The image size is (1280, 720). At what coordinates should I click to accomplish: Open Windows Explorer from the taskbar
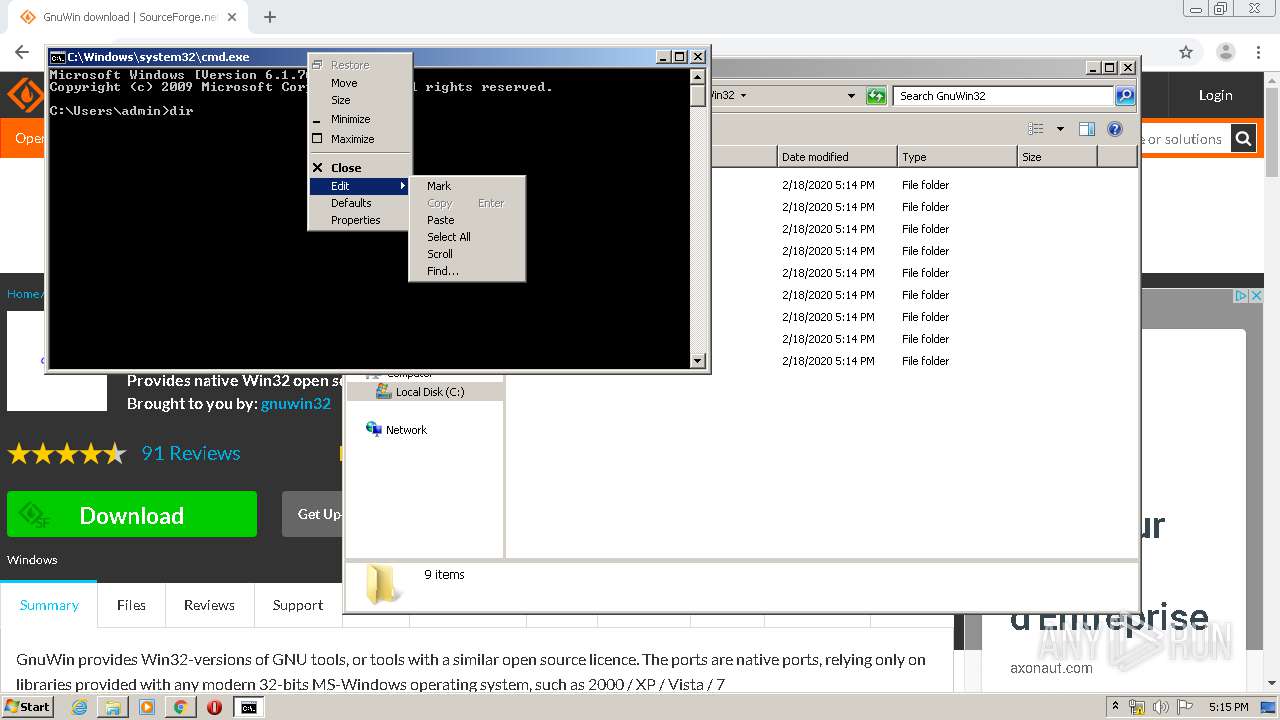(113, 707)
